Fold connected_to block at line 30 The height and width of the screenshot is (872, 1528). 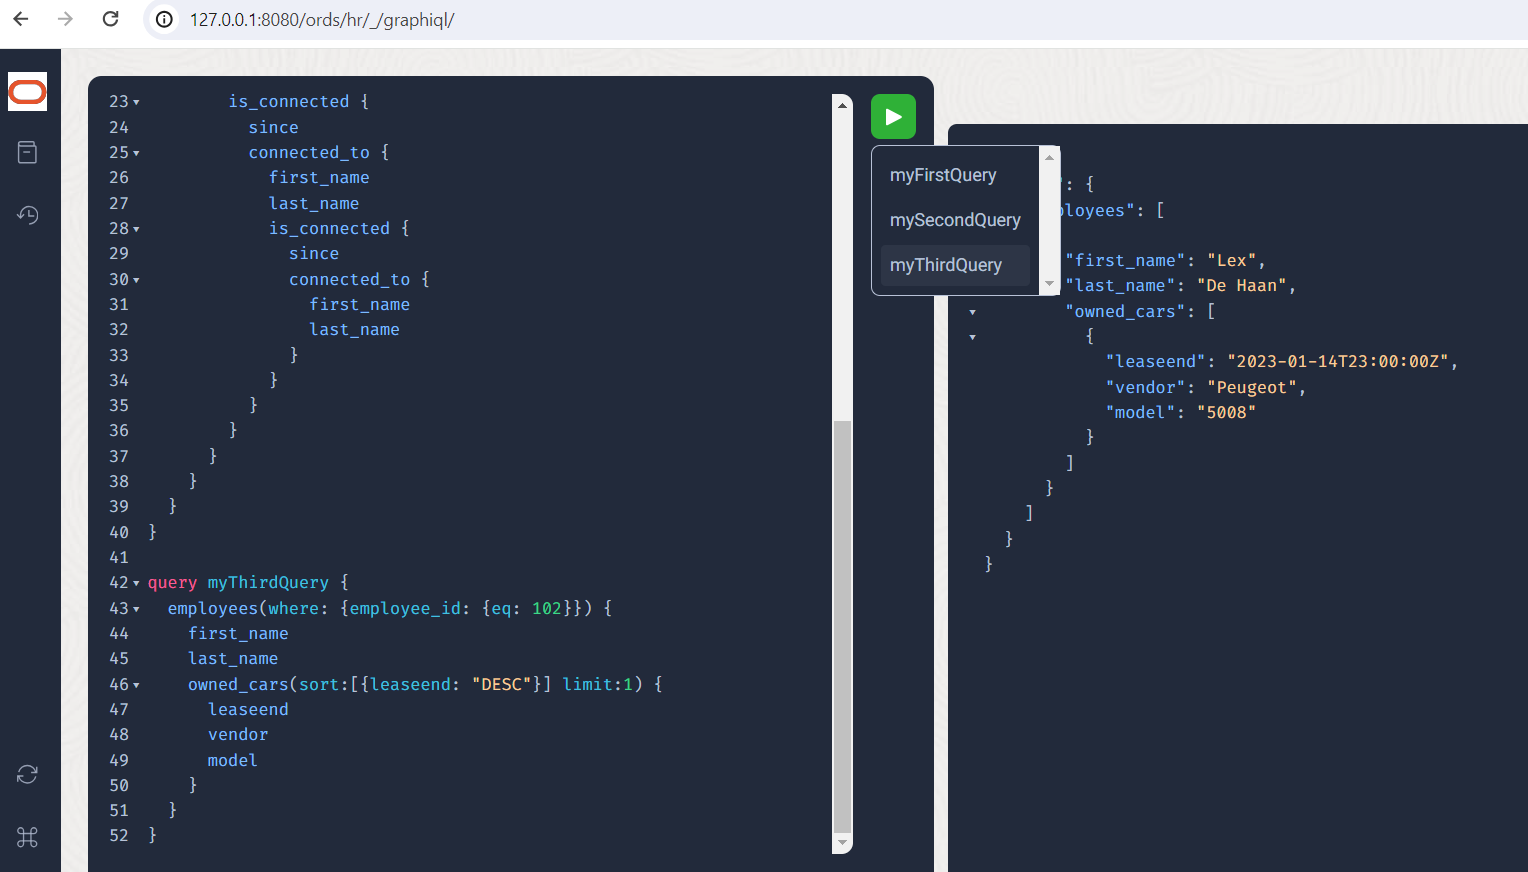tap(136, 280)
